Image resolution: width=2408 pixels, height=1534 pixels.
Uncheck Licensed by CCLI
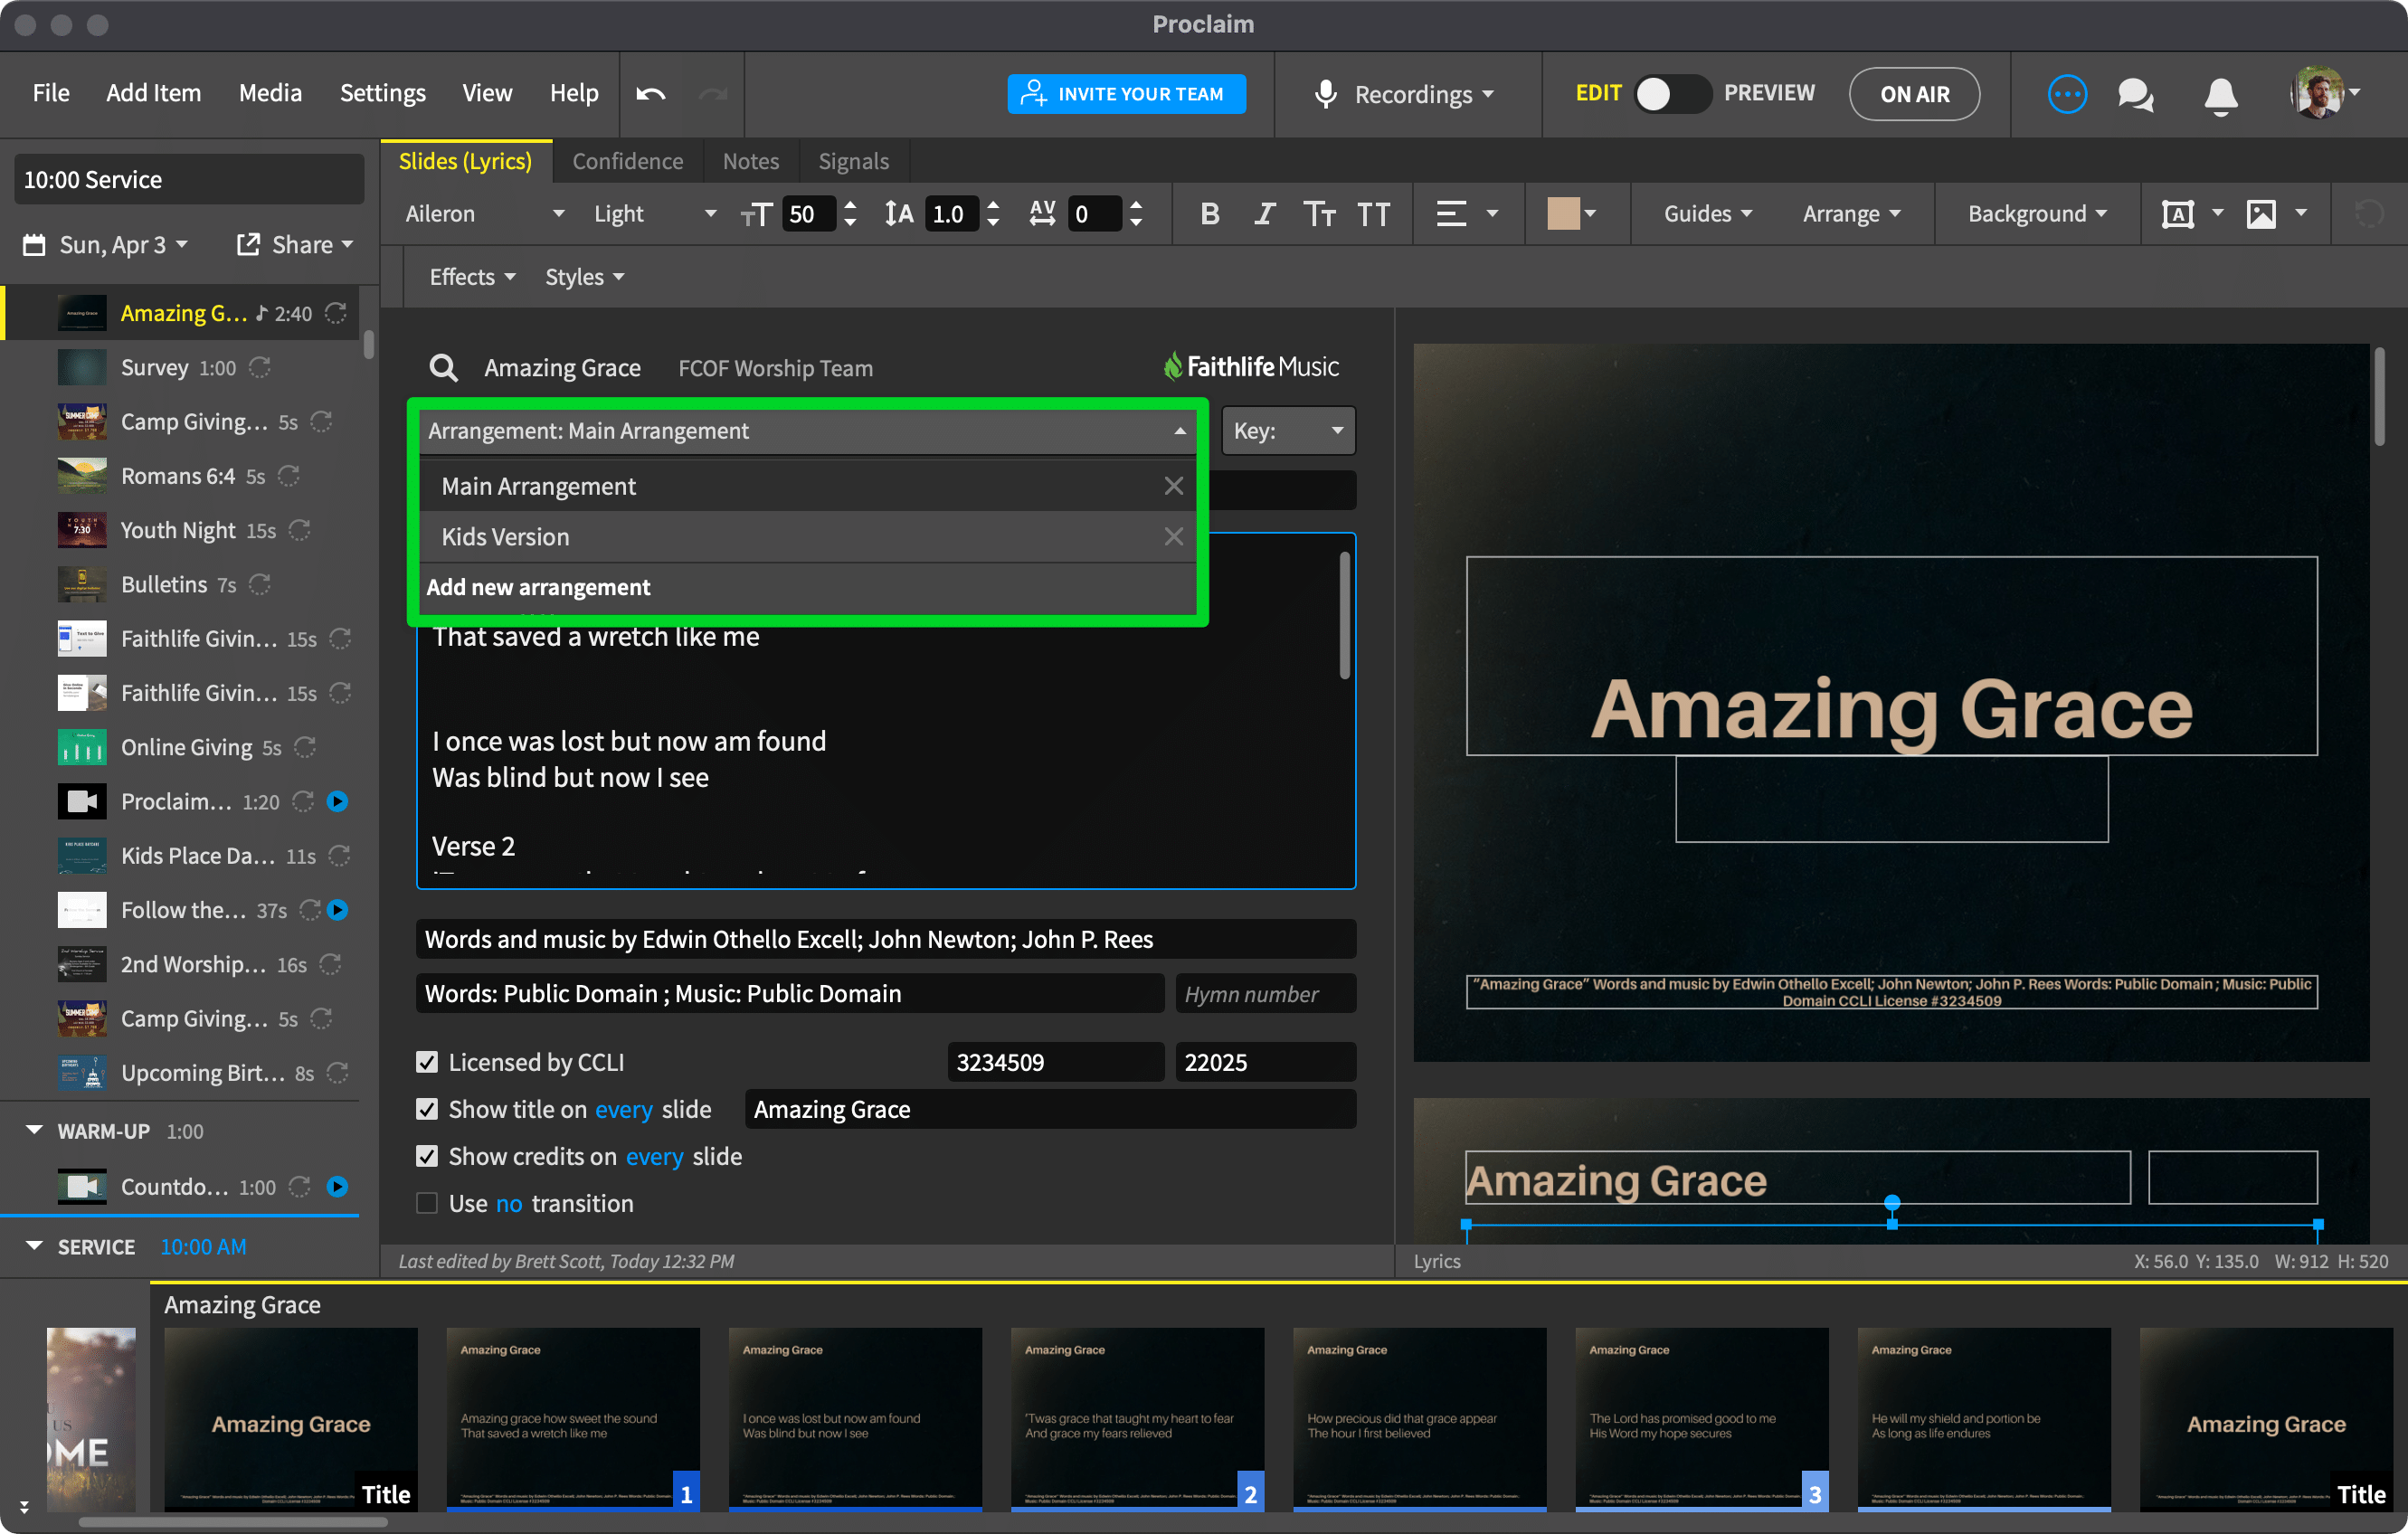pos(426,1062)
